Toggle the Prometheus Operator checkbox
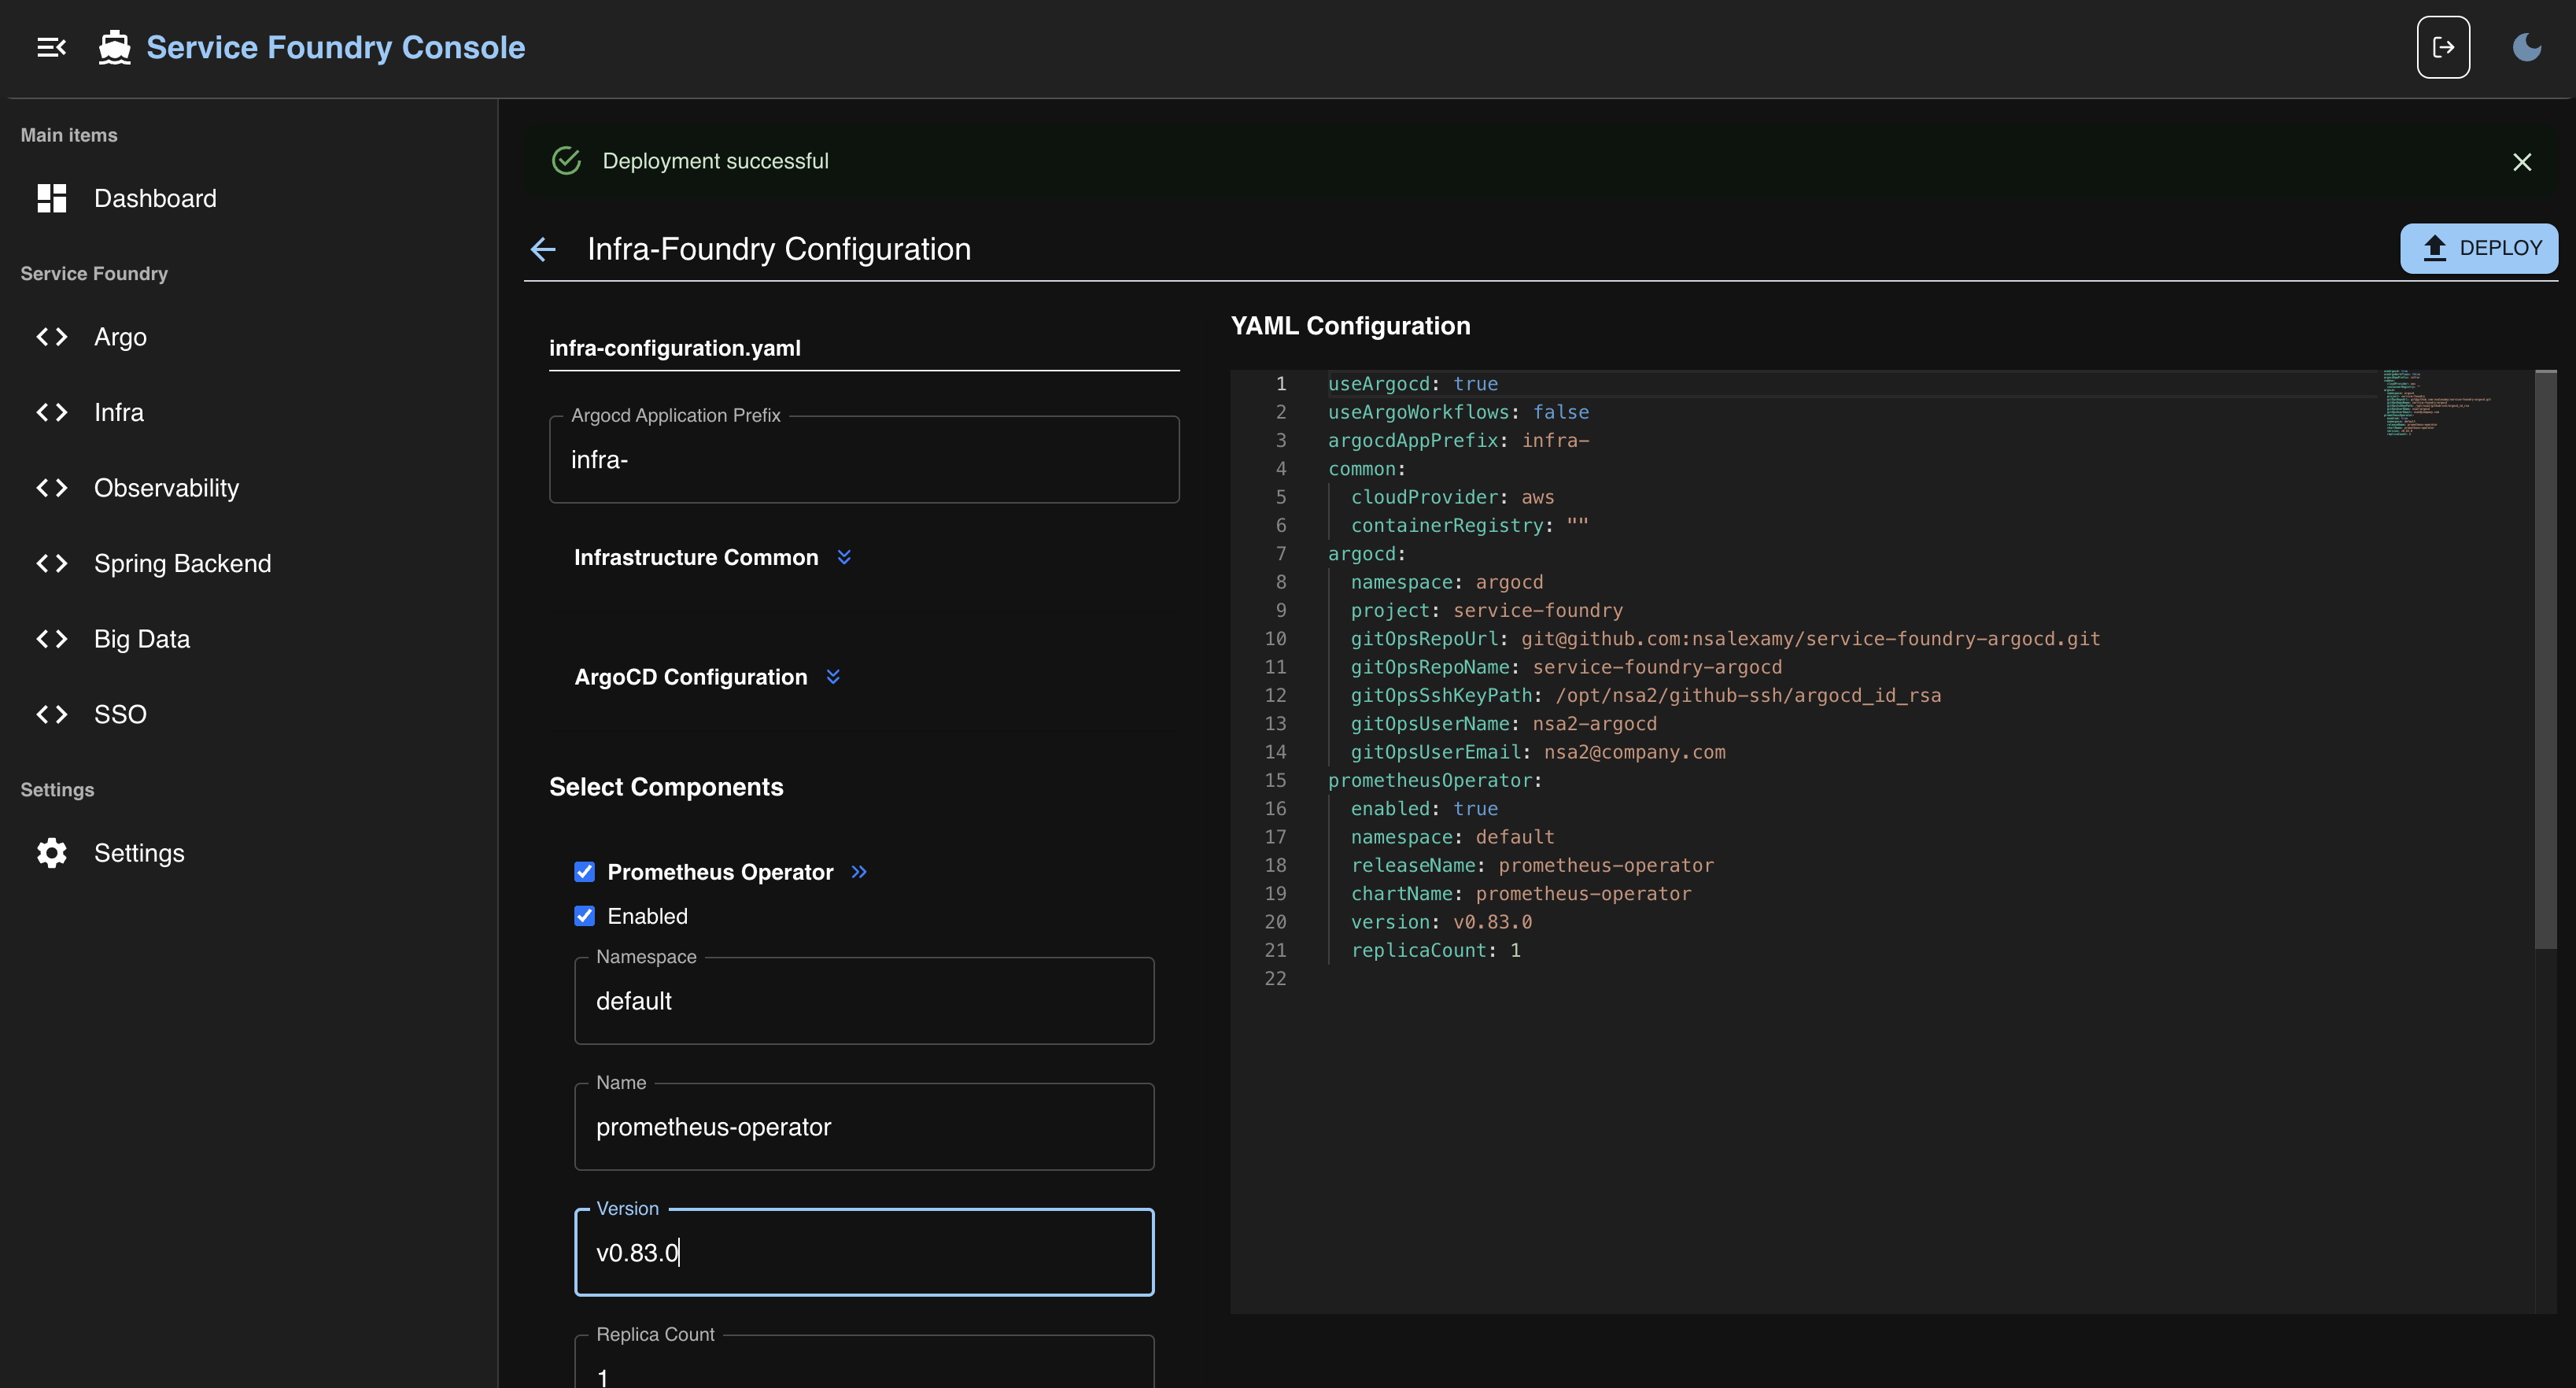Screen dimensions: 2576x1388 pos(584,872)
